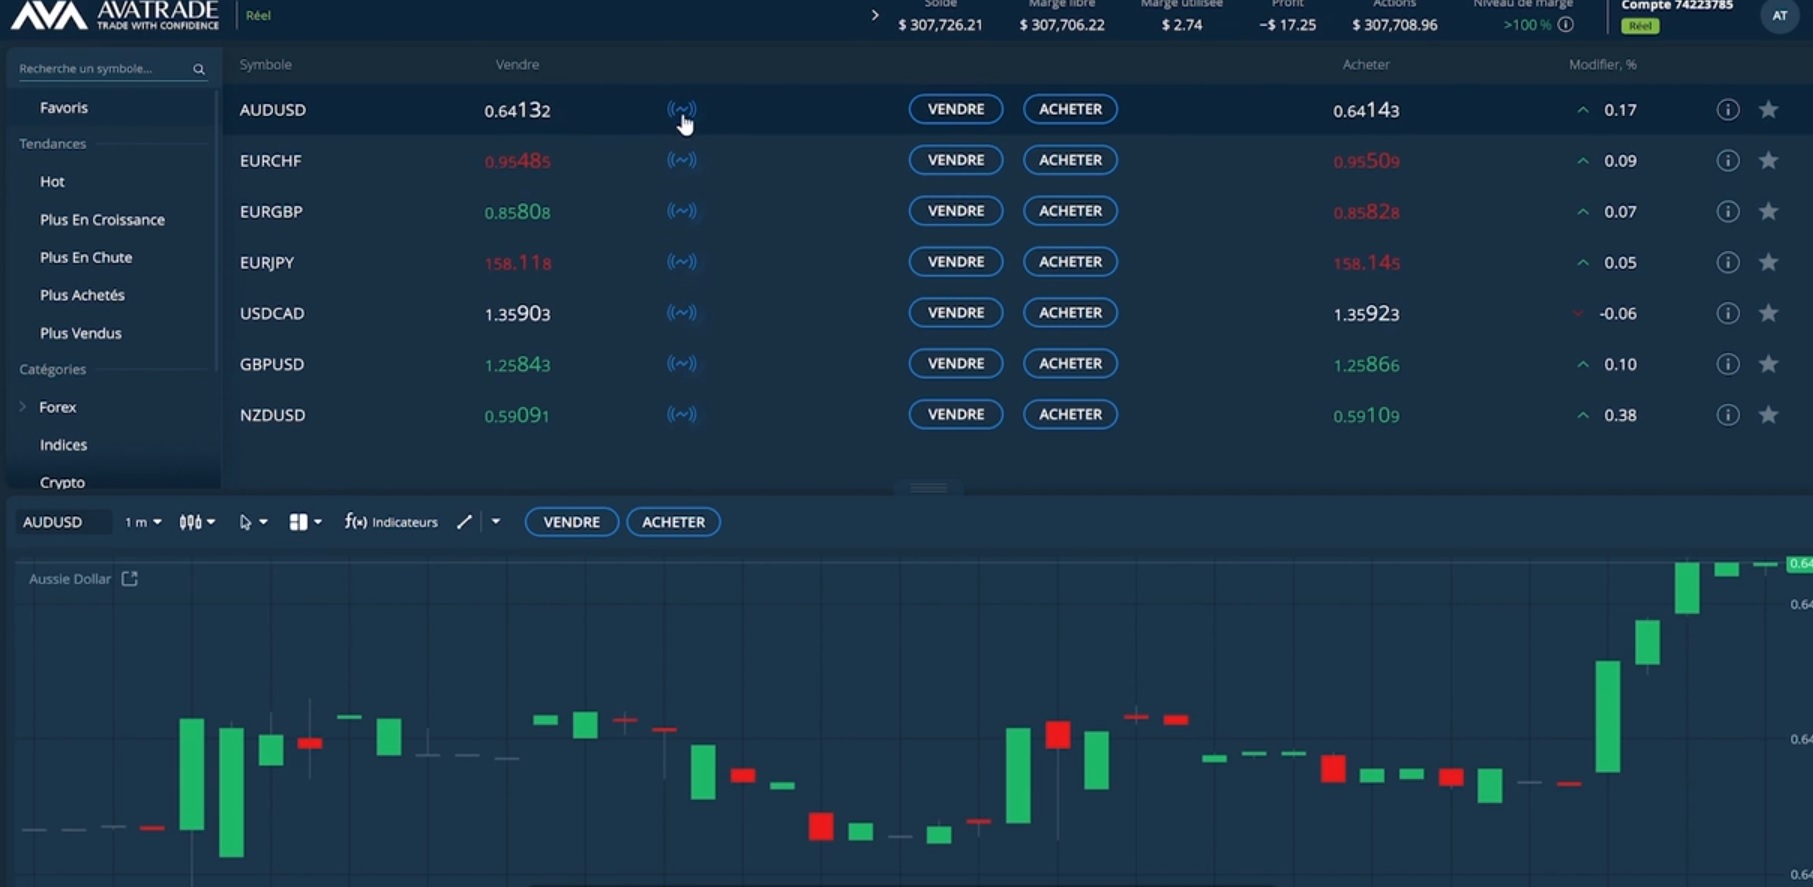Select the GBPUSD symbol row
1813x887 pixels.
coord(1017,364)
